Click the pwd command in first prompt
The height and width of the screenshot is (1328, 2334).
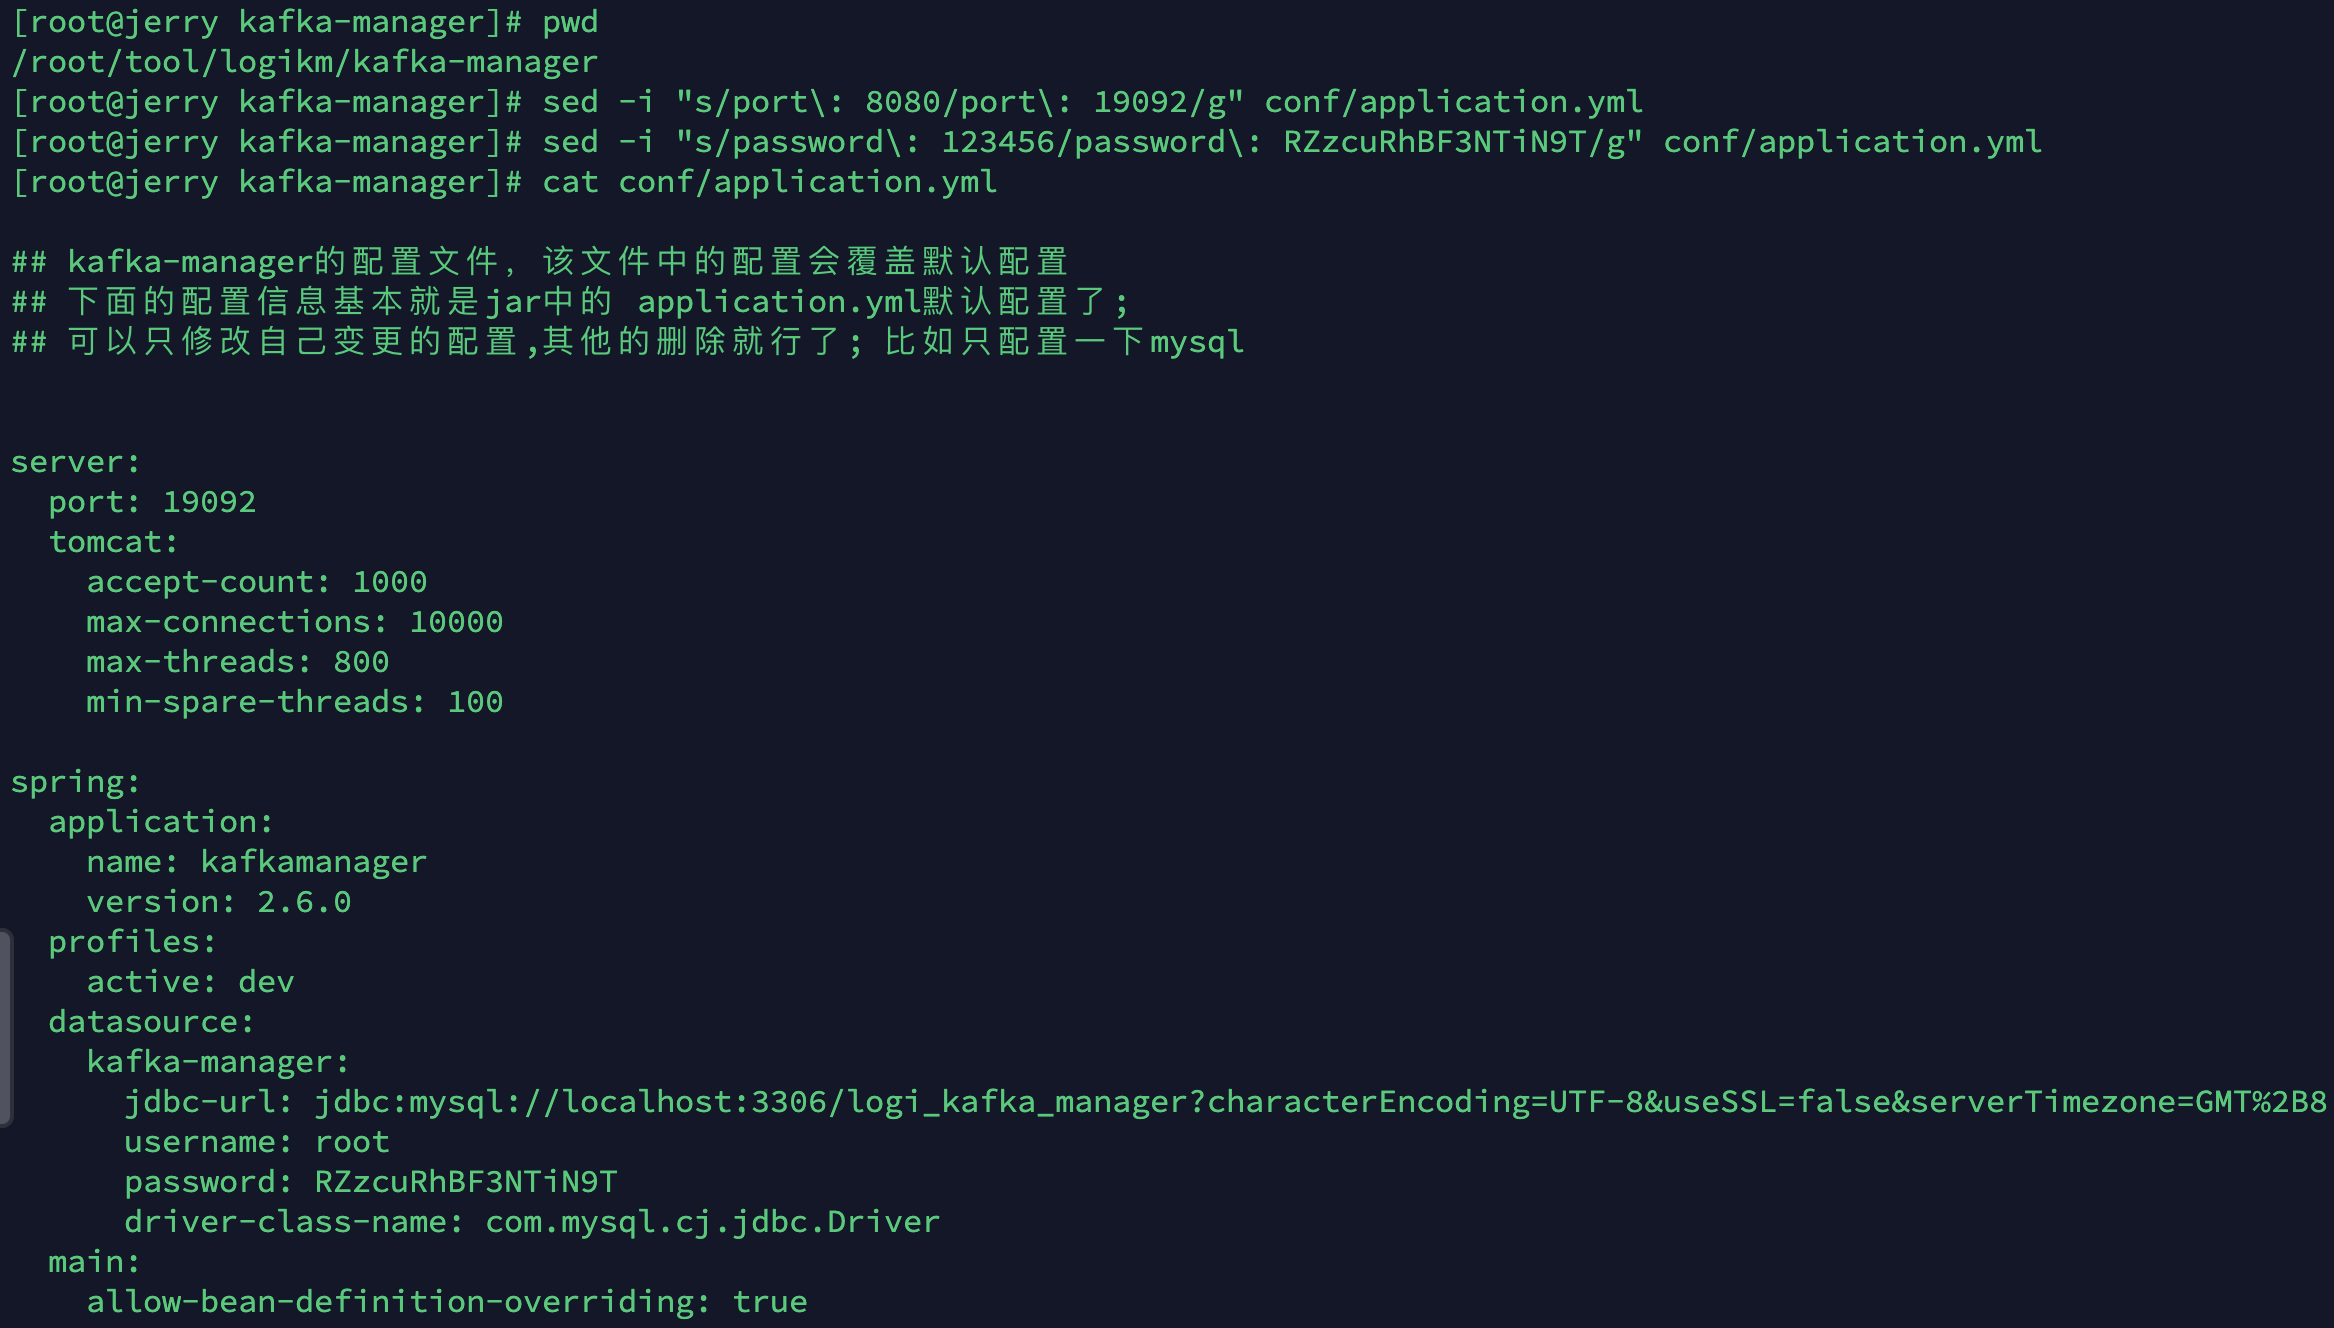570,22
